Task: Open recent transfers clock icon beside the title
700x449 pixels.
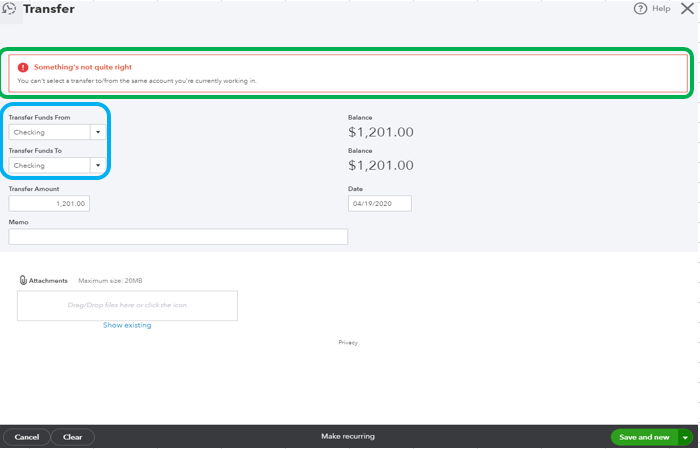Action: click(9, 9)
